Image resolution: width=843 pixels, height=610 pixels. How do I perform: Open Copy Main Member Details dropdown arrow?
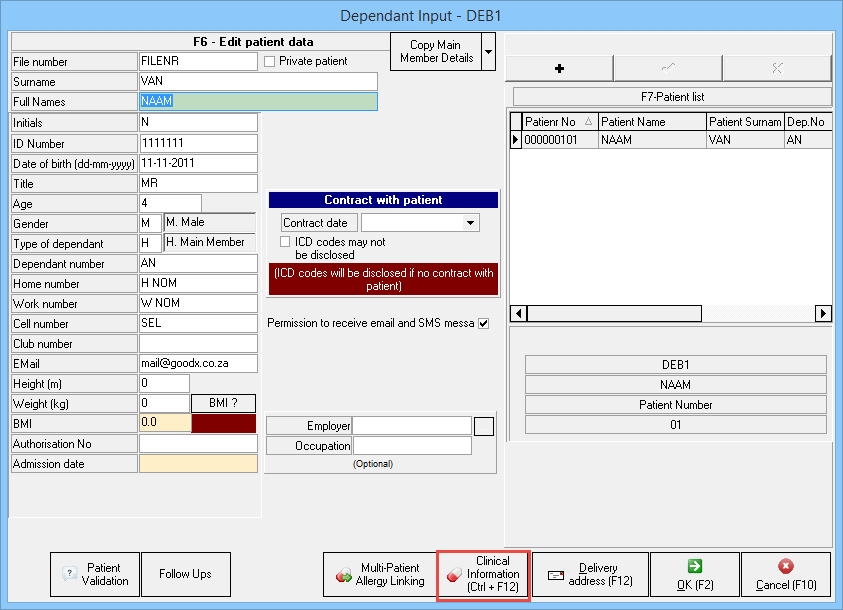click(x=488, y=50)
